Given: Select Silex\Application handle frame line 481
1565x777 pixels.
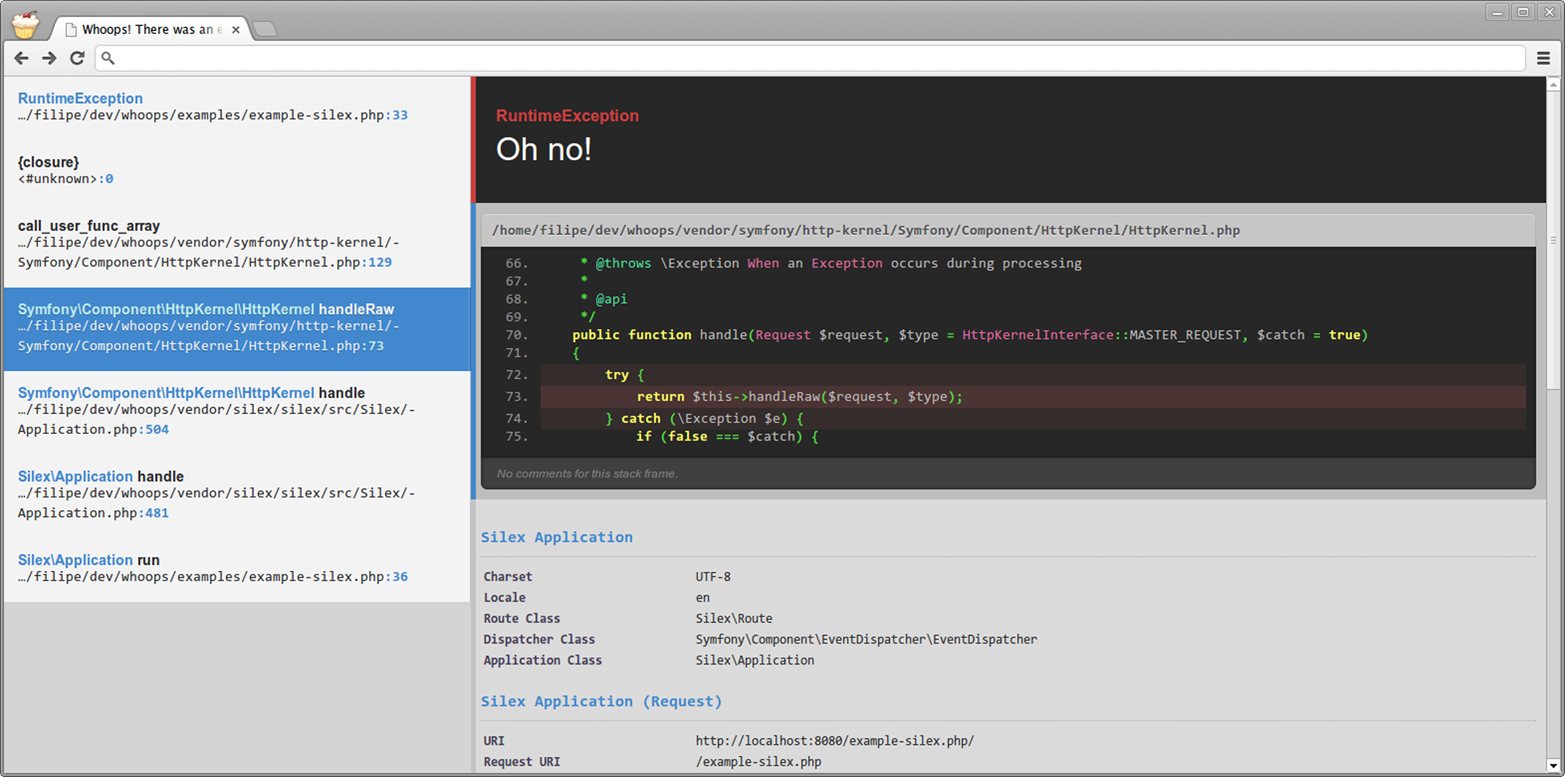Looking at the screenshot, I should pos(236,494).
